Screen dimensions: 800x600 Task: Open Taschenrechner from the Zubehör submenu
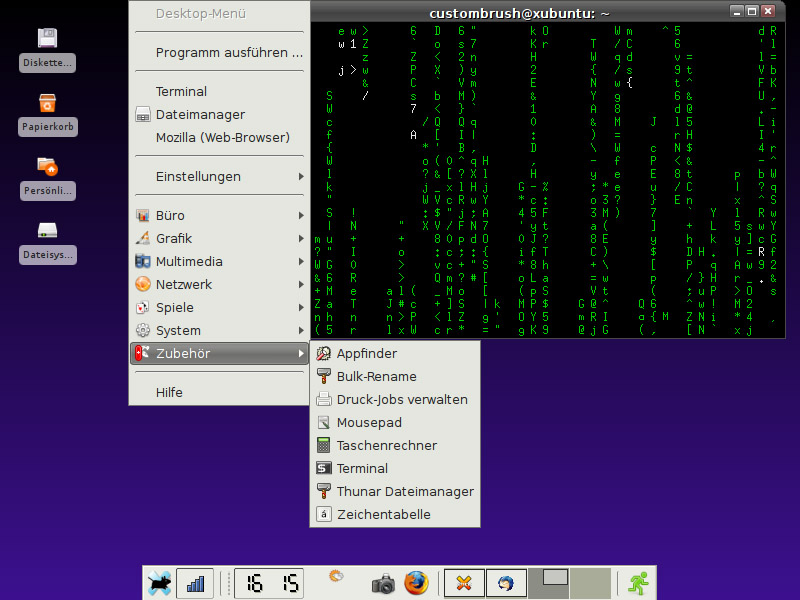(x=386, y=445)
